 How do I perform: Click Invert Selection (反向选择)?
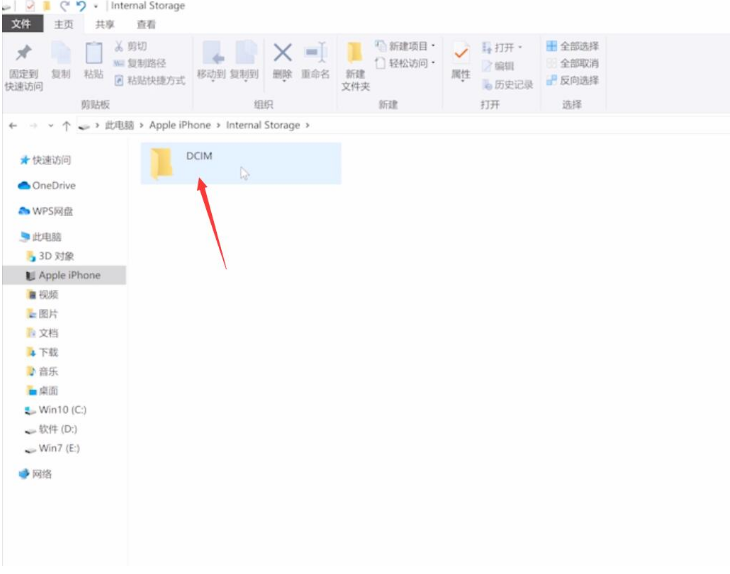(x=572, y=80)
